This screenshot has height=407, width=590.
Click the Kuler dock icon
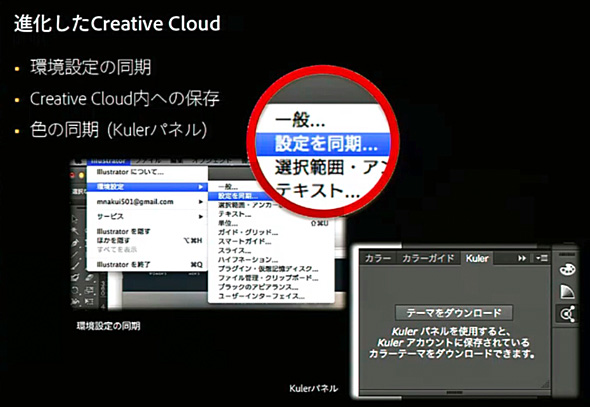pos(567,313)
